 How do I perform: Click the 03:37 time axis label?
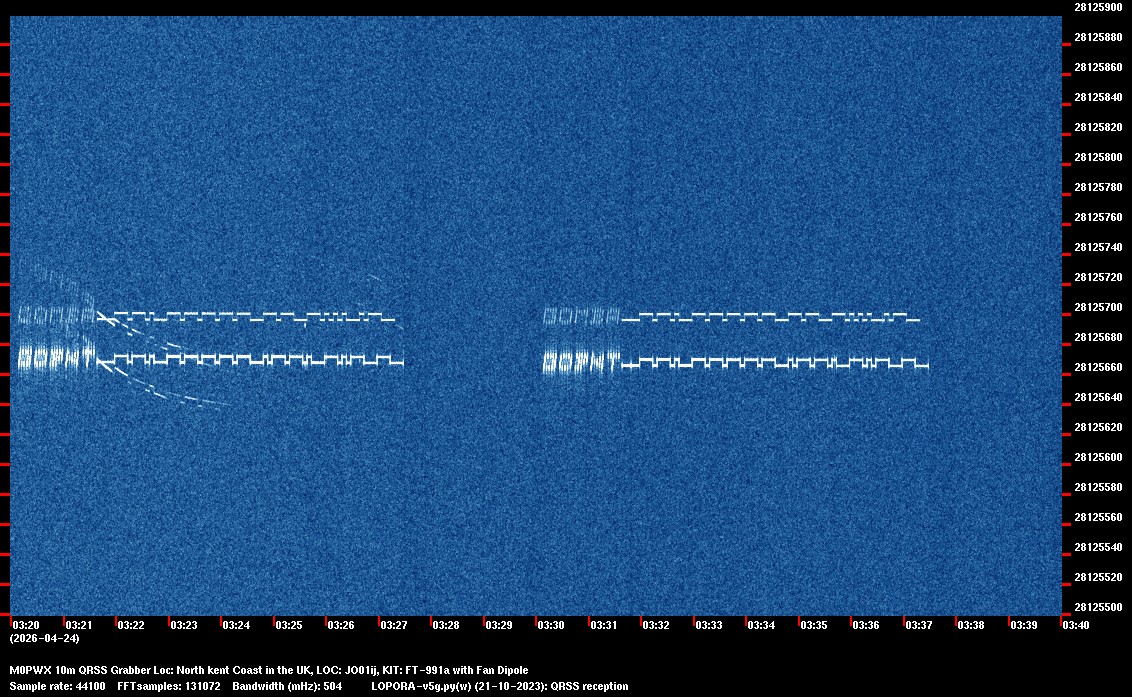[x=918, y=625]
